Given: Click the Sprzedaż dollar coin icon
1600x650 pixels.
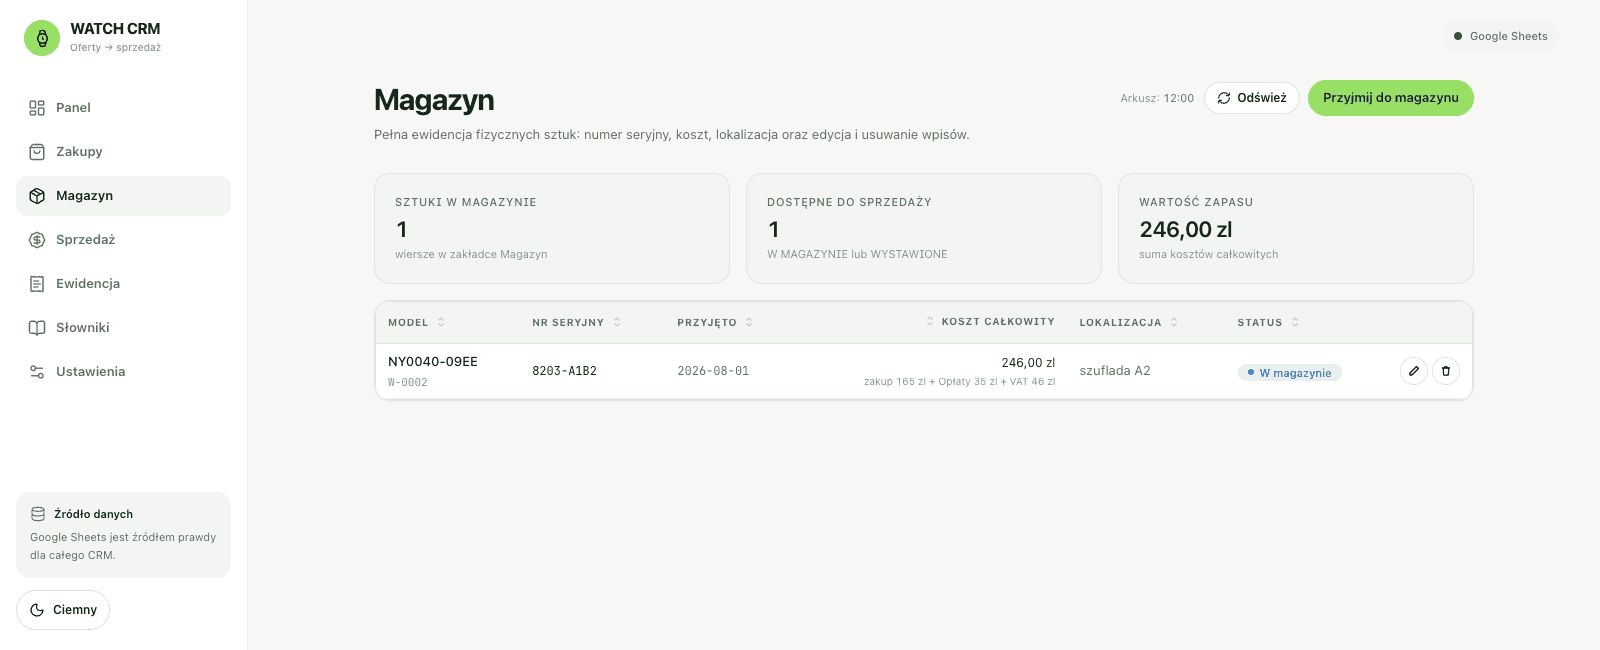Looking at the screenshot, I should [x=37, y=240].
